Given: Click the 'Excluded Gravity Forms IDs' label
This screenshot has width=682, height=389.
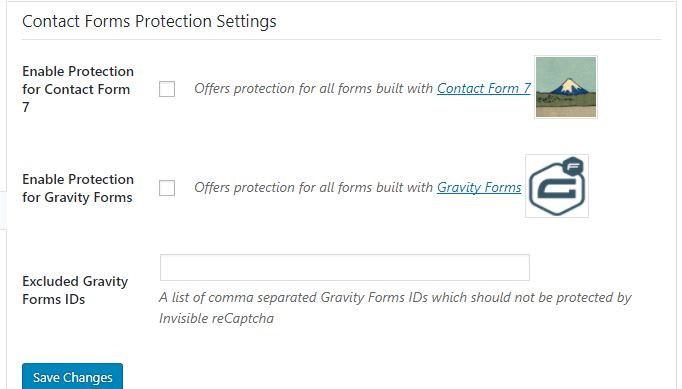Looking at the screenshot, I should click(x=75, y=290).
